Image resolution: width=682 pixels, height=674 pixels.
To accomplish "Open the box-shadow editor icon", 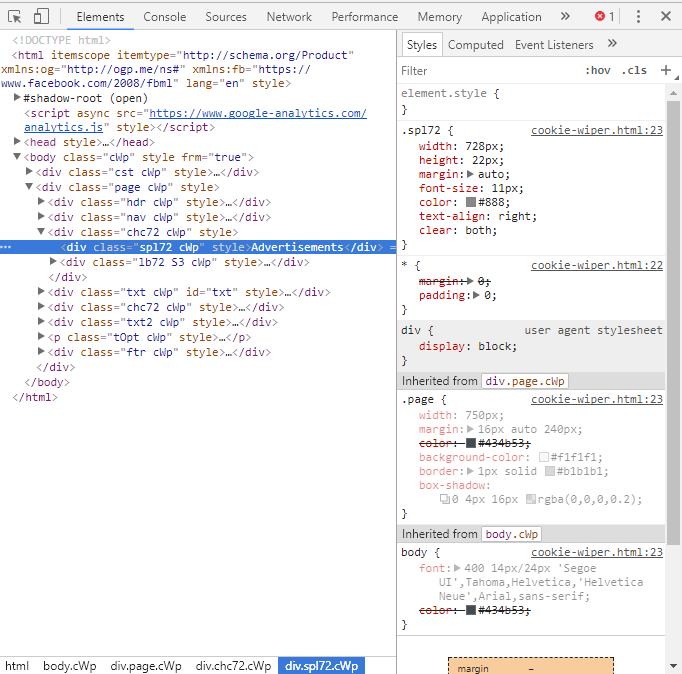I will (x=445, y=499).
